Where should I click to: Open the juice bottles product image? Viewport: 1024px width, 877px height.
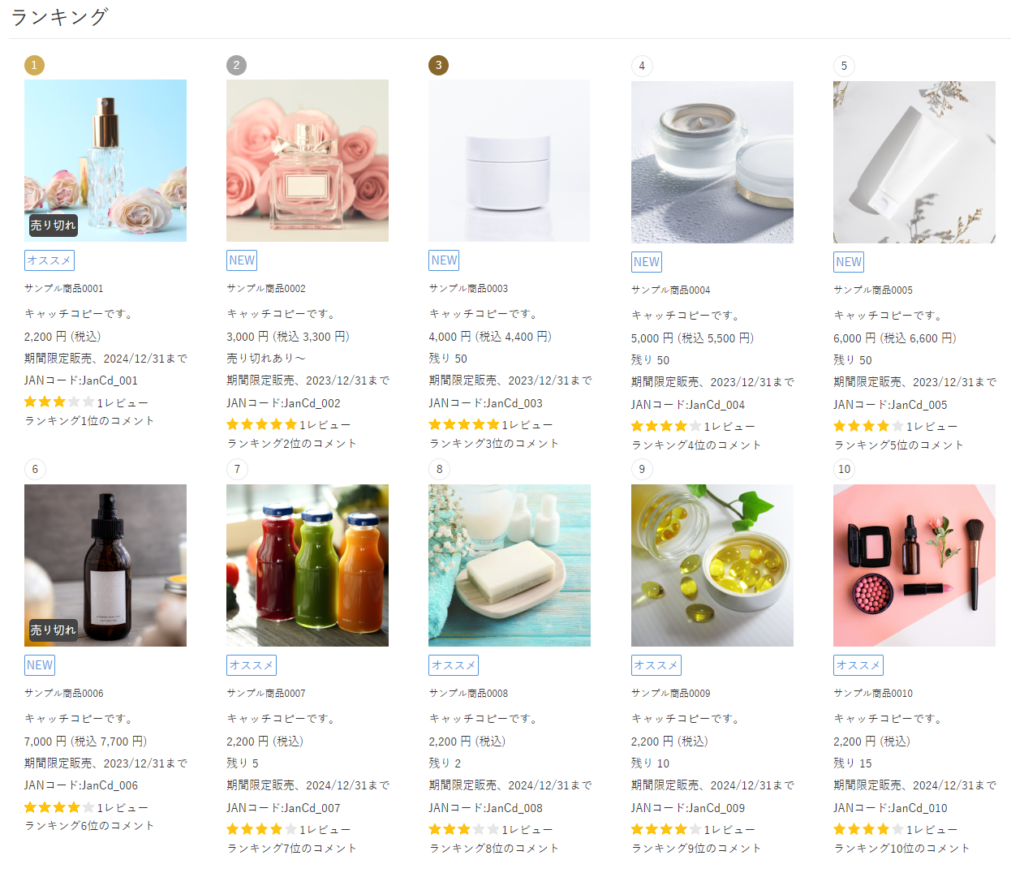[x=307, y=565]
